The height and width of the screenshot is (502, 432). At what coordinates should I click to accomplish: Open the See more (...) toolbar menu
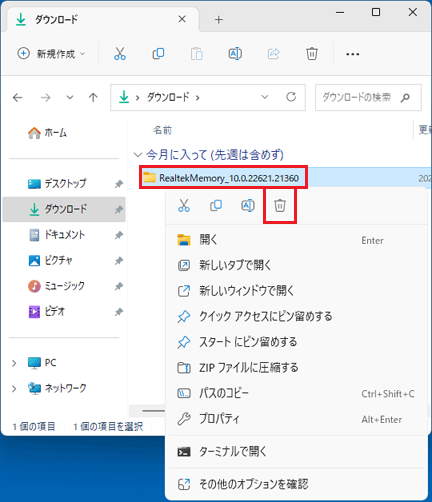[352, 54]
